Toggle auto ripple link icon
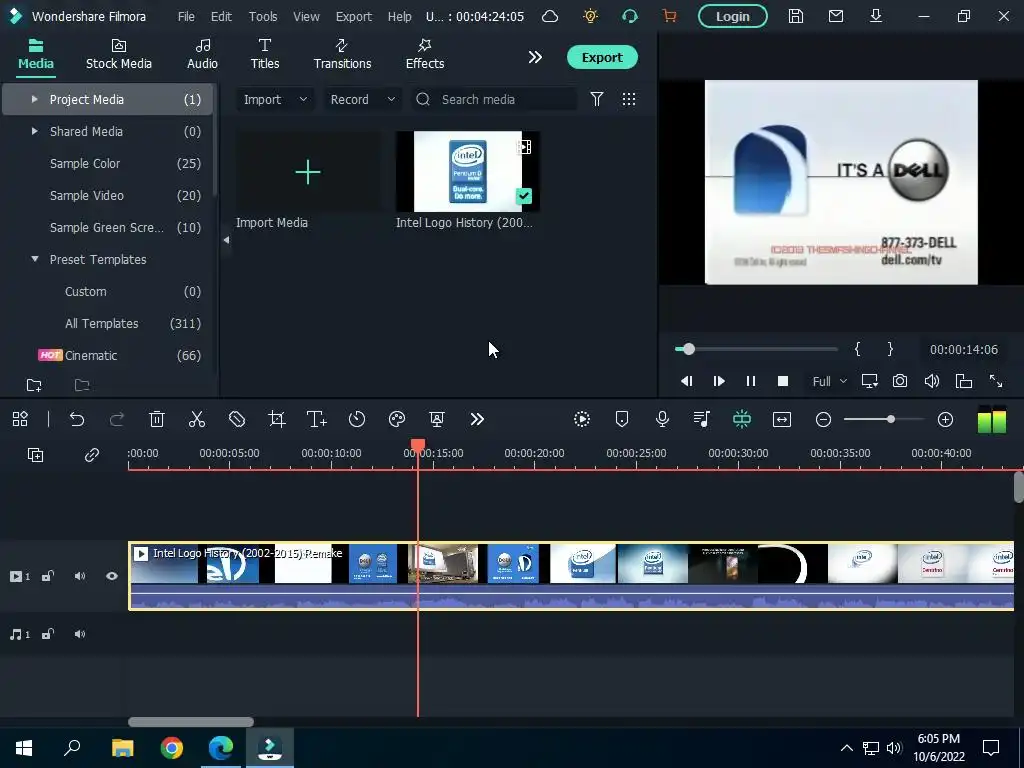 pos(91,455)
